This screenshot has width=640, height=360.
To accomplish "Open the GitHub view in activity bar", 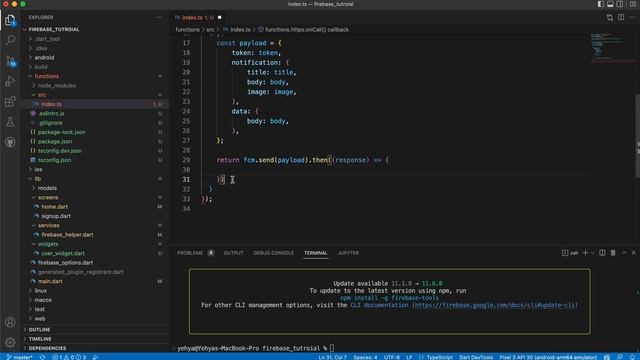I will click(x=10, y=142).
